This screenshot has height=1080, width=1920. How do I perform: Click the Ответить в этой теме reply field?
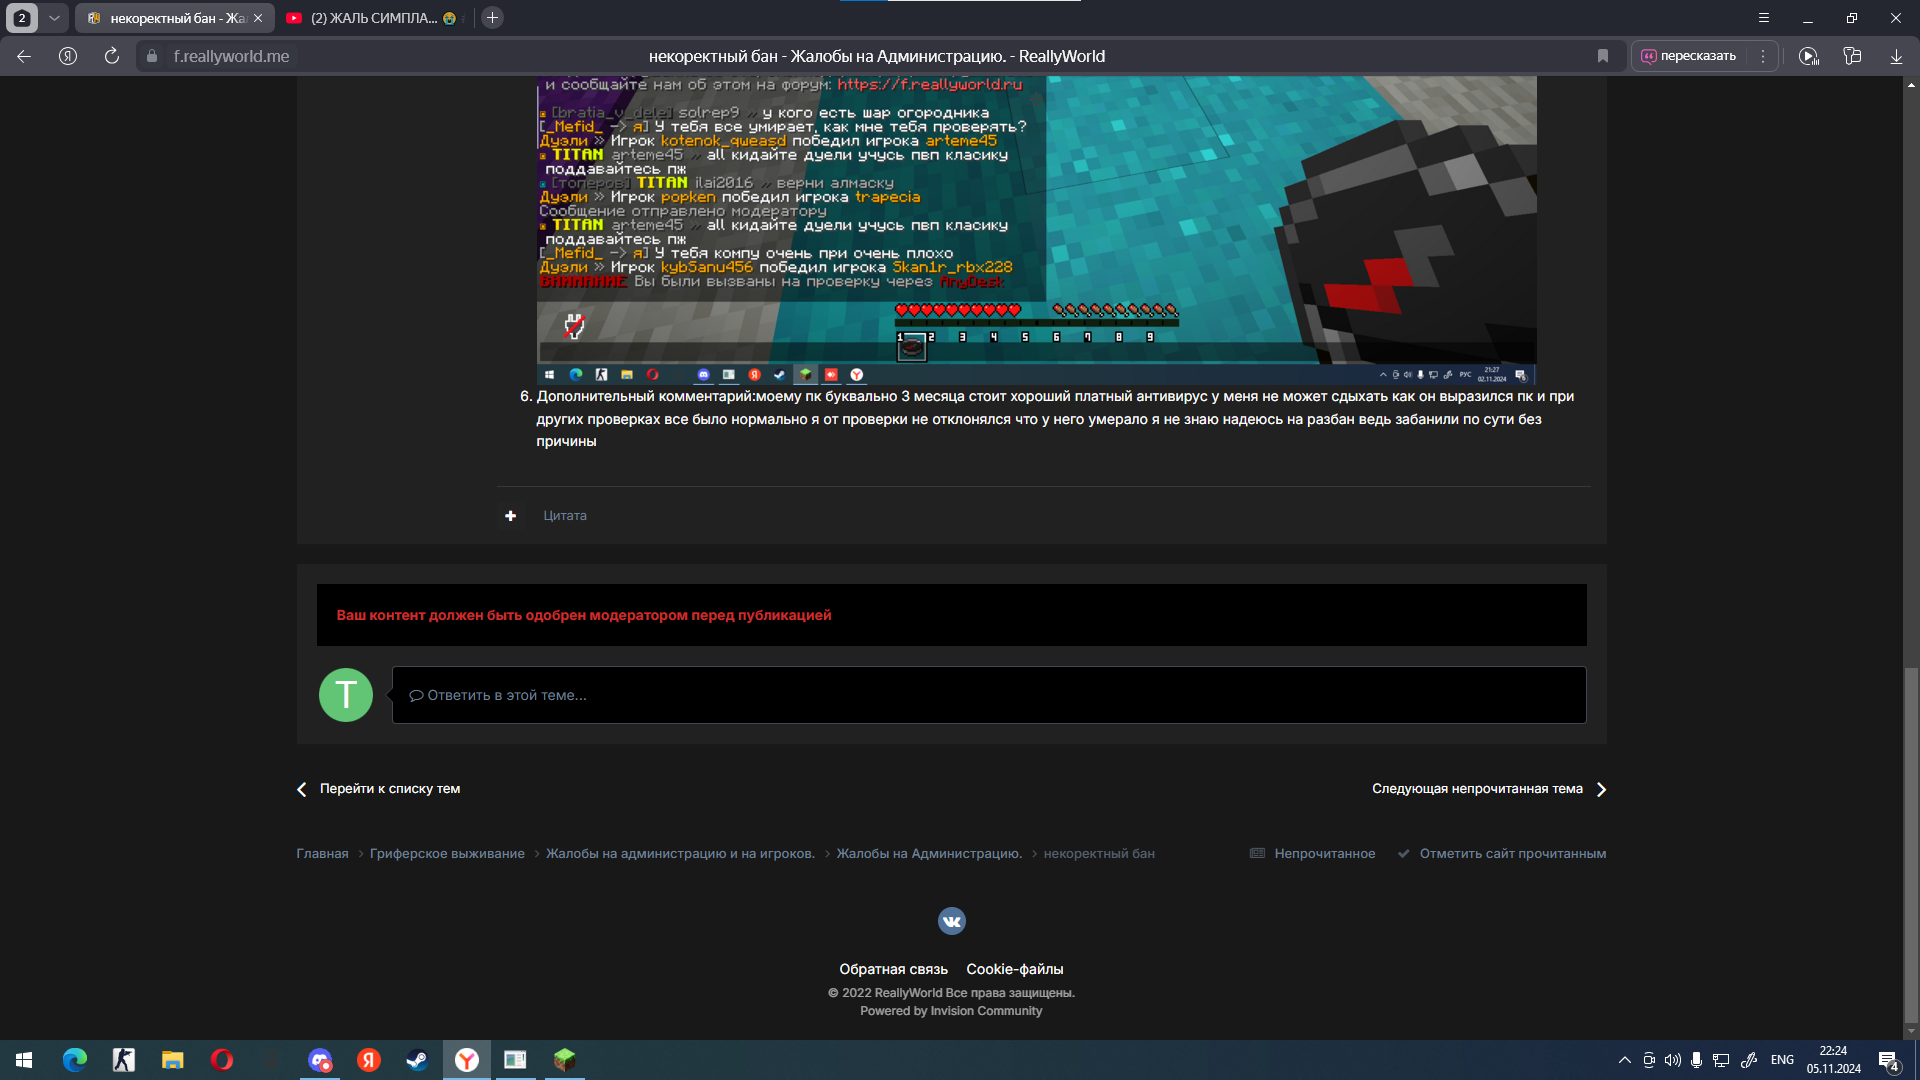pyautogui.click(x=989, y=695)
